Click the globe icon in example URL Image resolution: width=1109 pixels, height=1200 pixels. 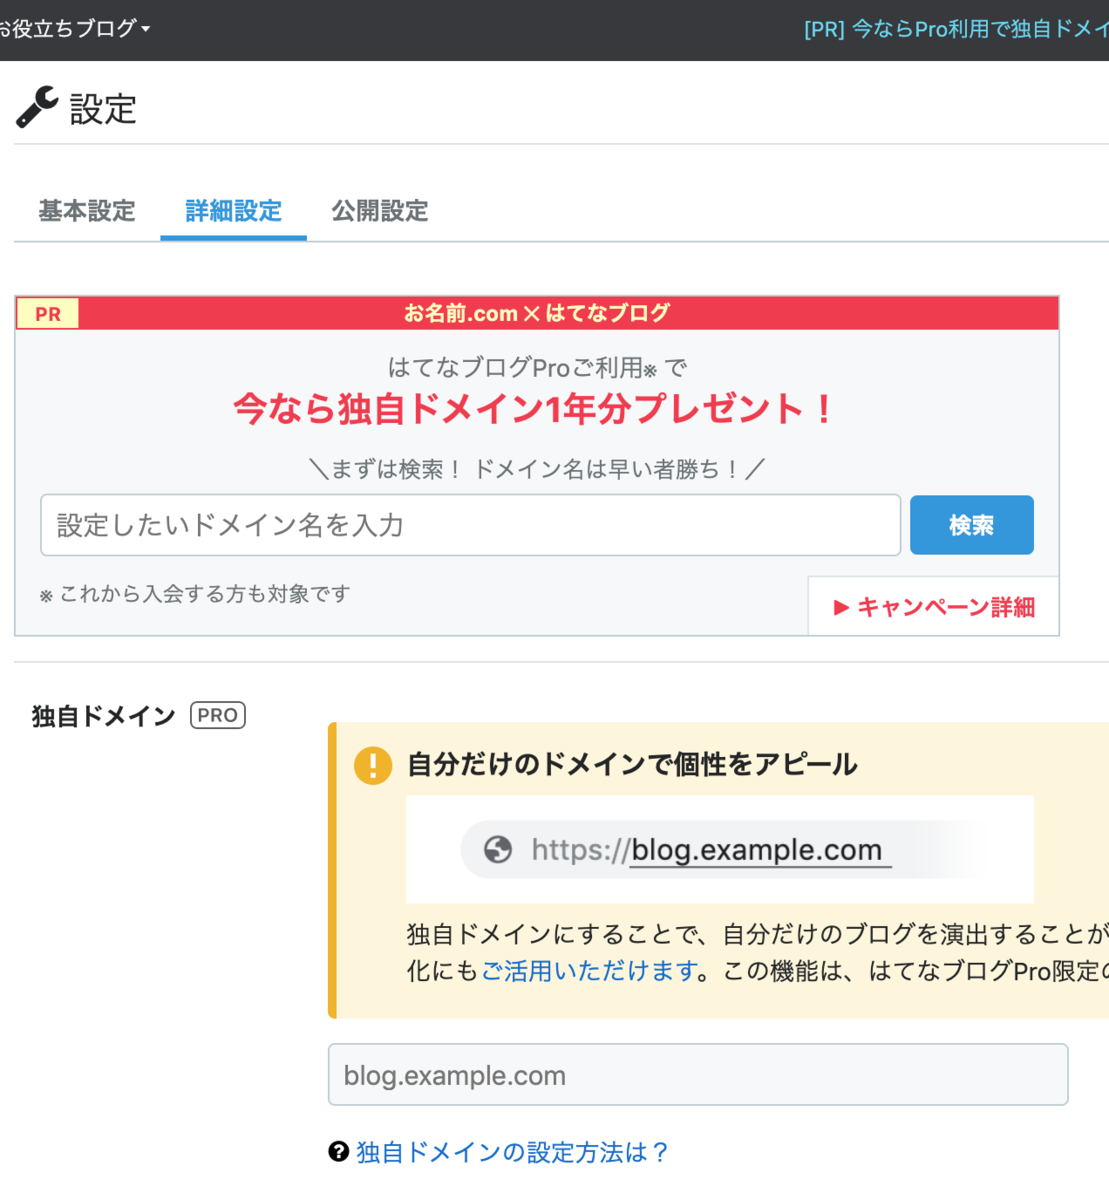click(x=498, y=850)
